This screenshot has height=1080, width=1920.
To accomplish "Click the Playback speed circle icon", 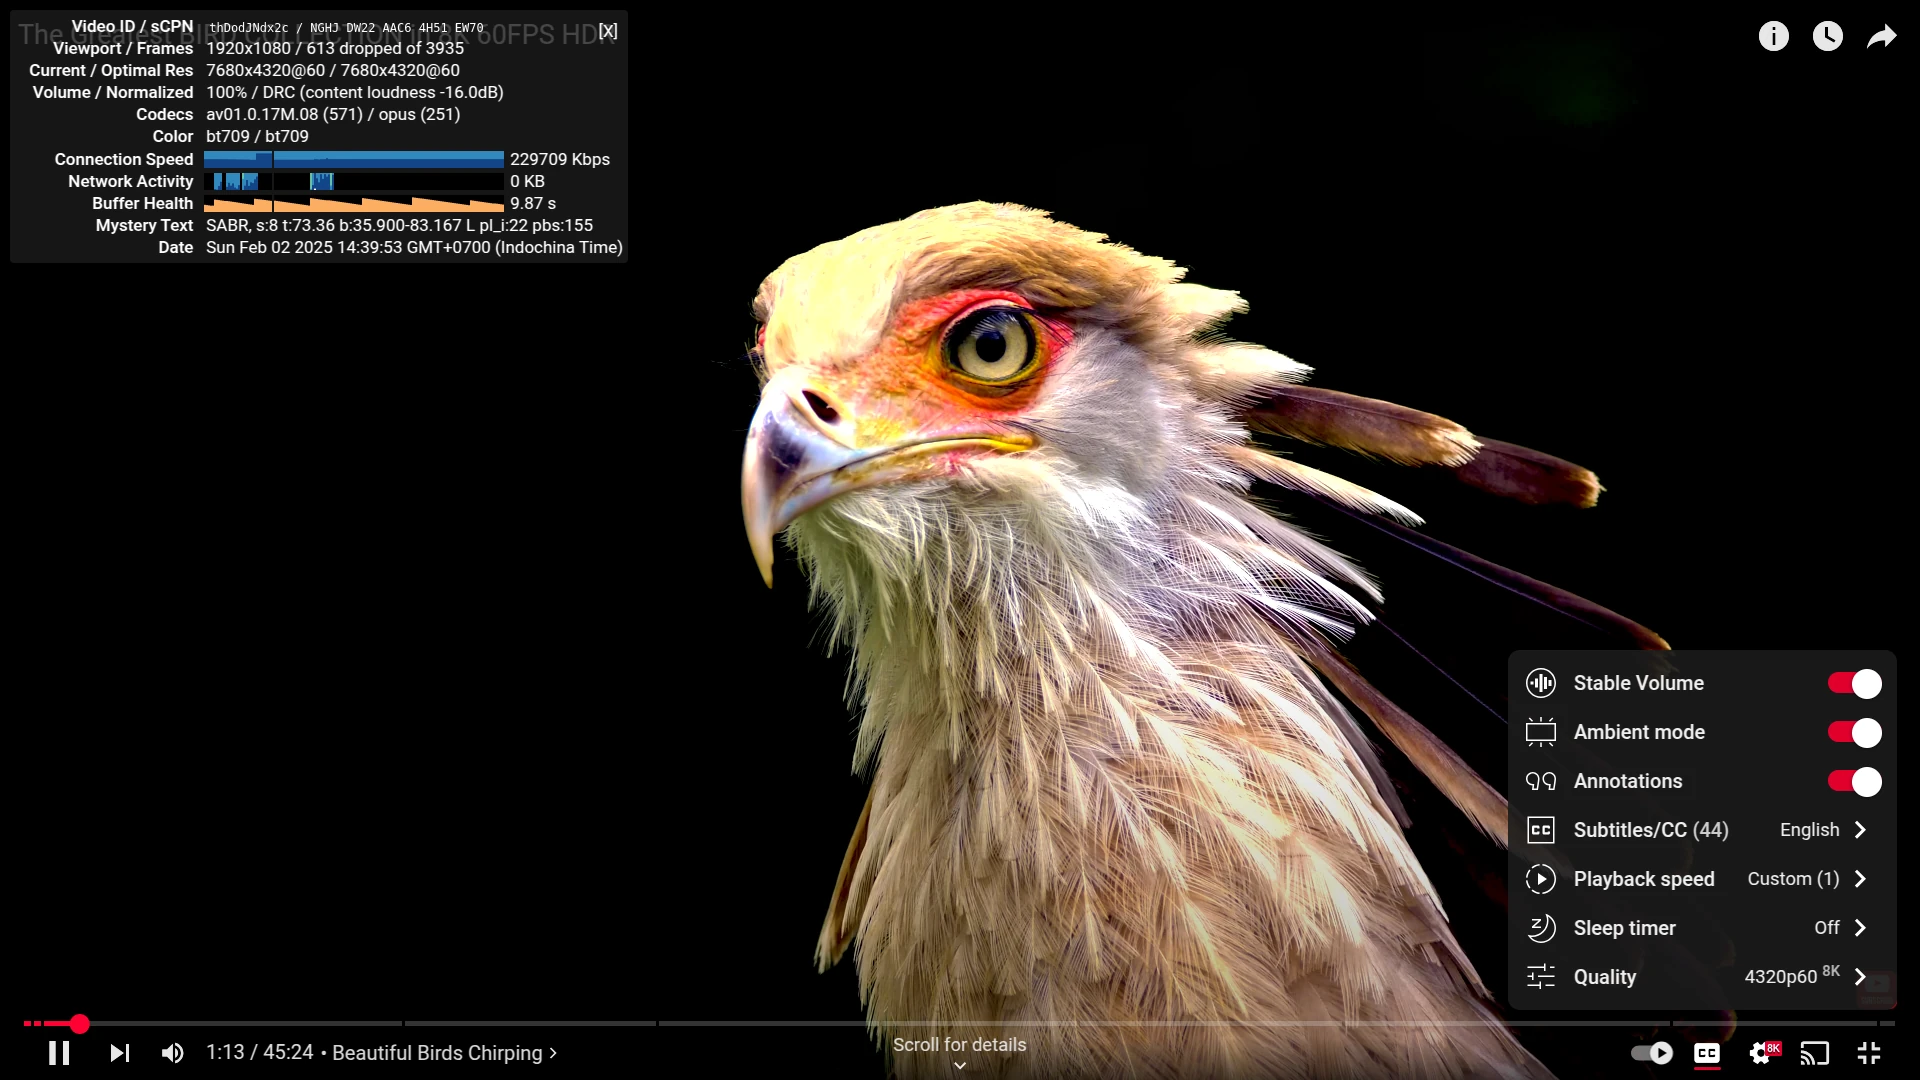I will 1541,879.
